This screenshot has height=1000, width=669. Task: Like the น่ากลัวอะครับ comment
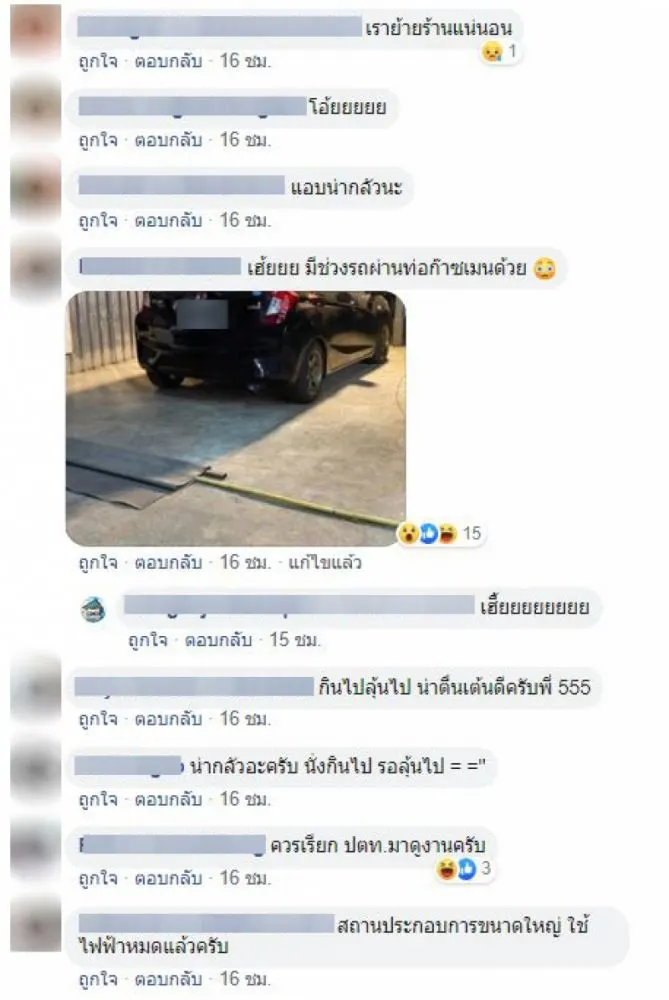pyautogui.click(x=98, y=798)
